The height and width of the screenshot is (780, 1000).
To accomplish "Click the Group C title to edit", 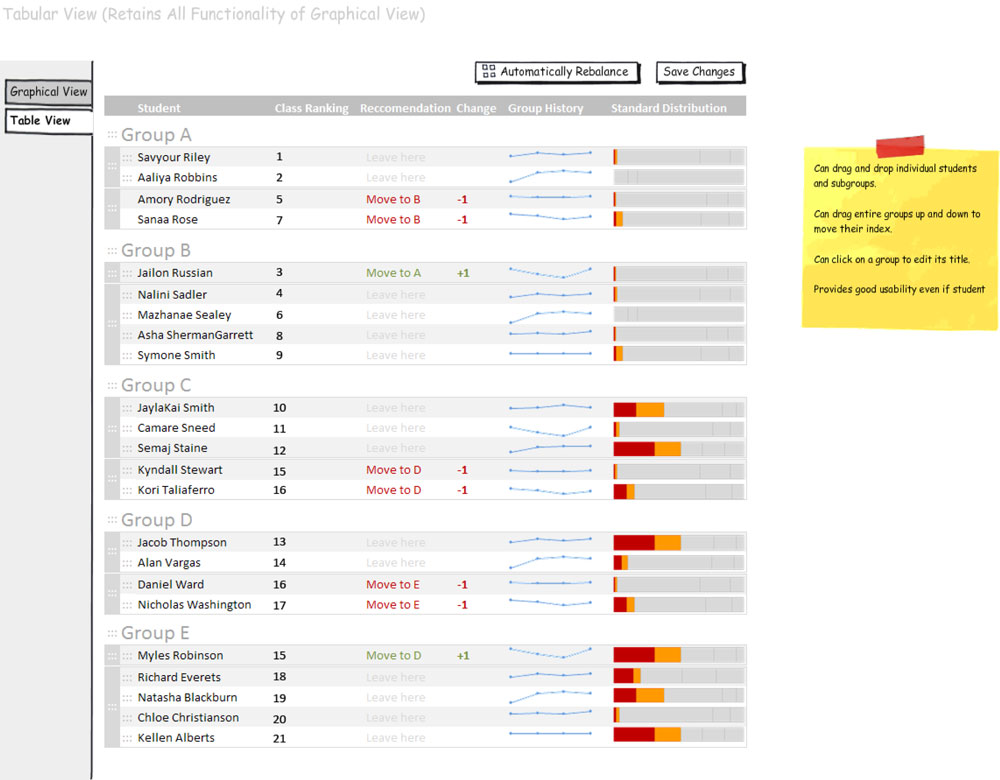I will 156,386.
